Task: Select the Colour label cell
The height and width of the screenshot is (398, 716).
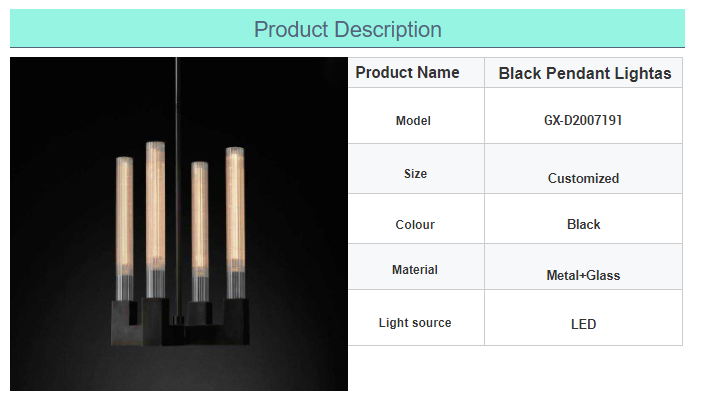Action: 416,219
